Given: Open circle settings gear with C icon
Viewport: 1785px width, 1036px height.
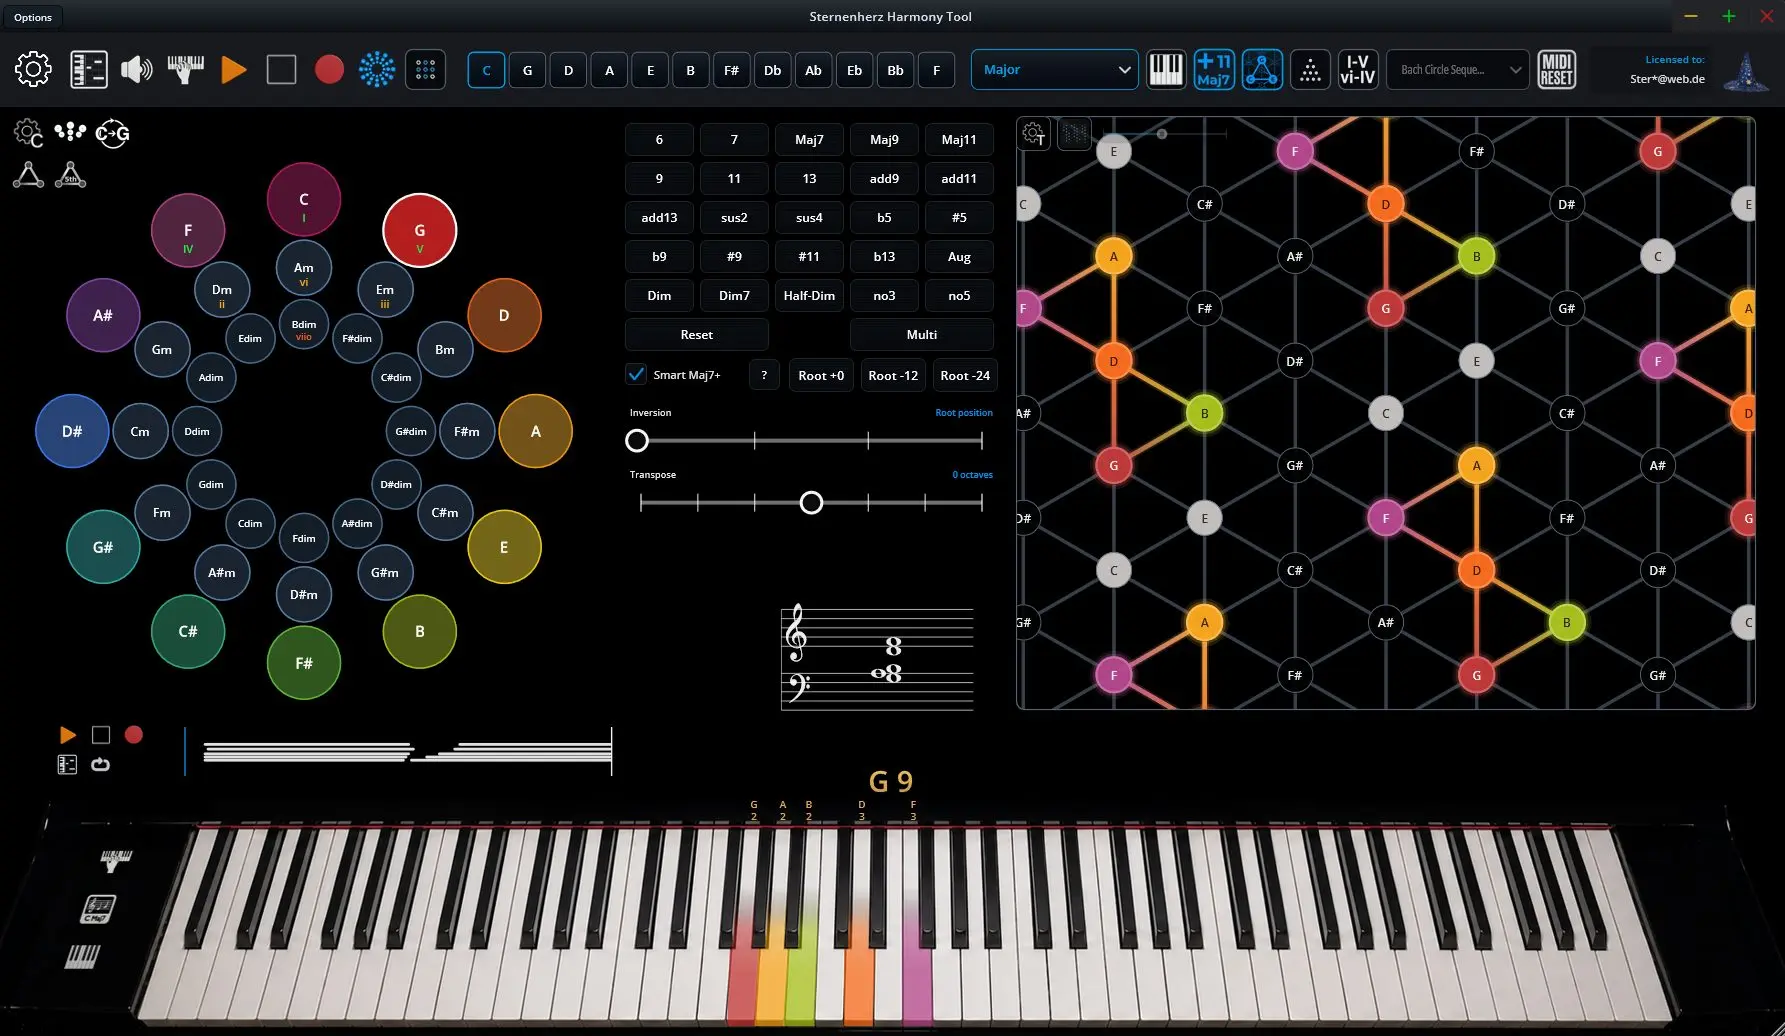Looking at the screenshot, I should pos(28,133).
